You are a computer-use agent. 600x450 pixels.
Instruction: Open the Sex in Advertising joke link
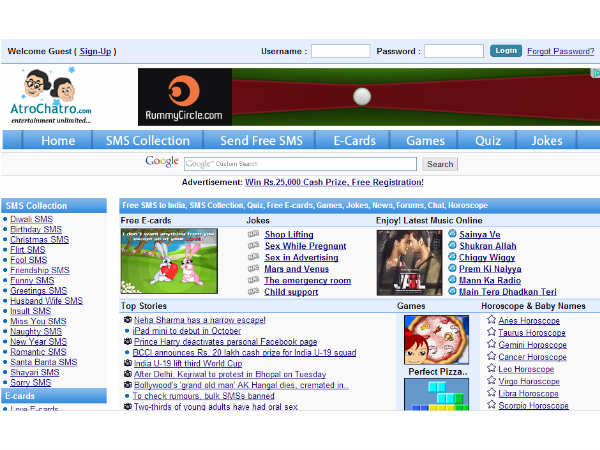pyautogui.click(x=301, y=257)
